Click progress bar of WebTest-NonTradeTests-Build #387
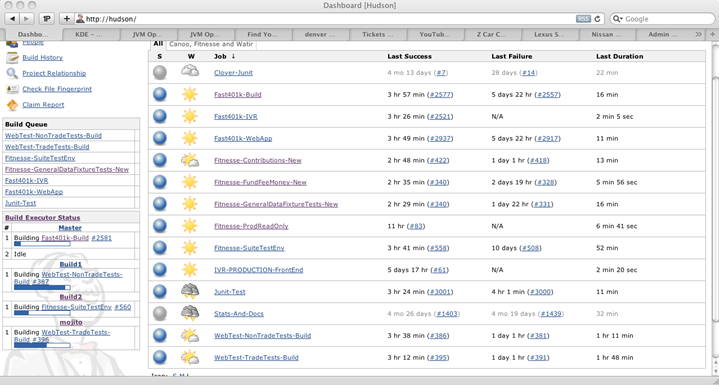Viewport: 719px width, 385px height. pyautogui.click(x=42, y=287)
